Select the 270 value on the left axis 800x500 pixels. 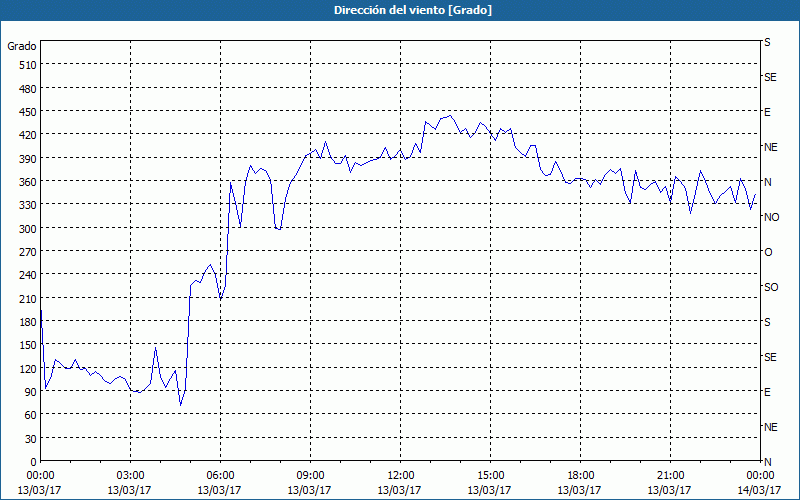[28, 252]
